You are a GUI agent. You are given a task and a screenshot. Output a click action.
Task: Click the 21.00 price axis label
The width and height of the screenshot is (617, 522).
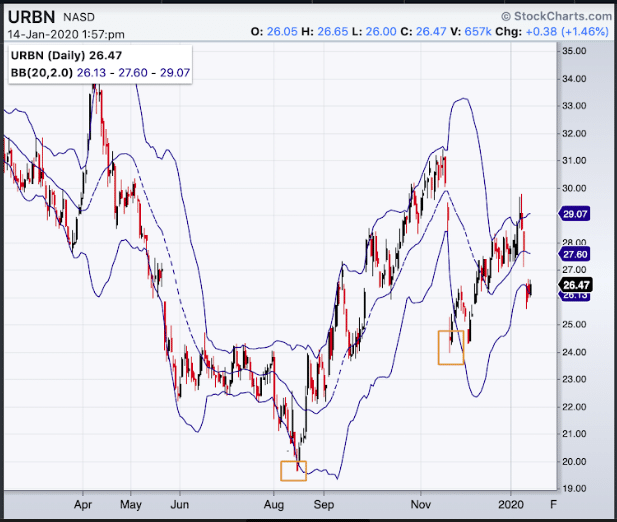(x=574, y=434)
